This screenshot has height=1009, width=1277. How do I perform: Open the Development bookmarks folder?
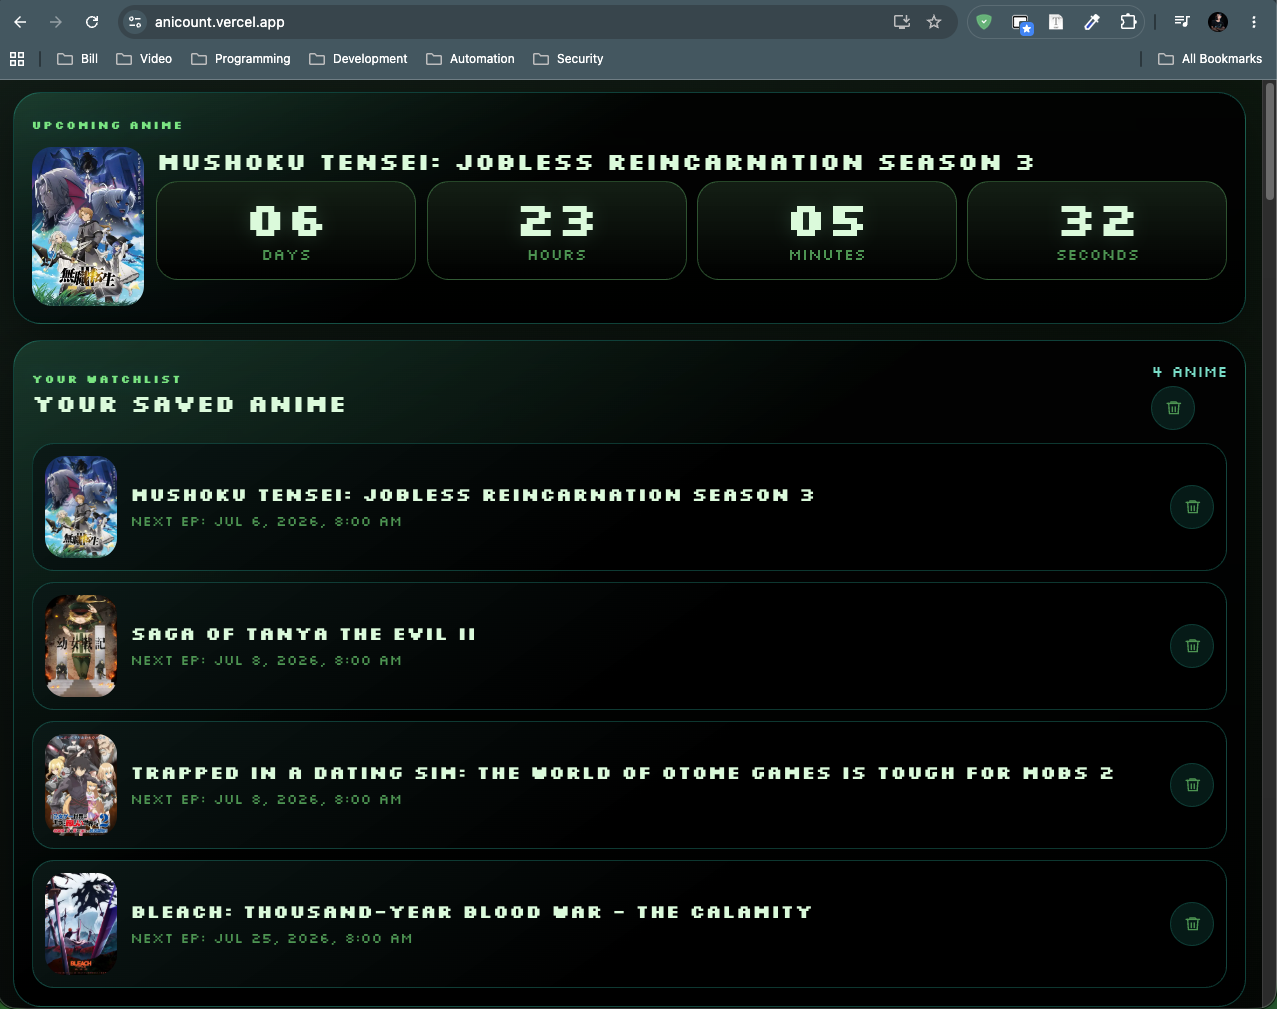[358, 59]
